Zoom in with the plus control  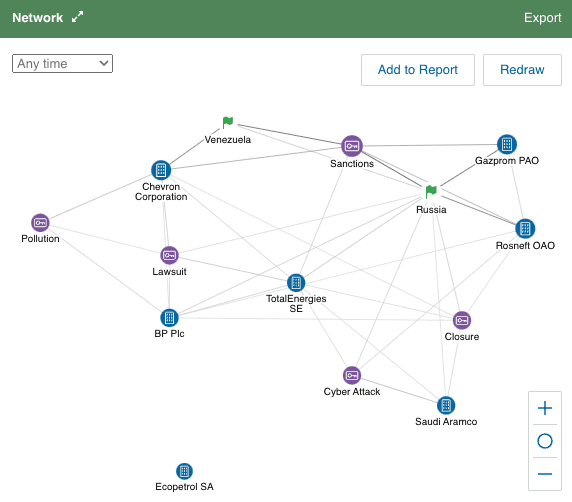tap(545, 408)
